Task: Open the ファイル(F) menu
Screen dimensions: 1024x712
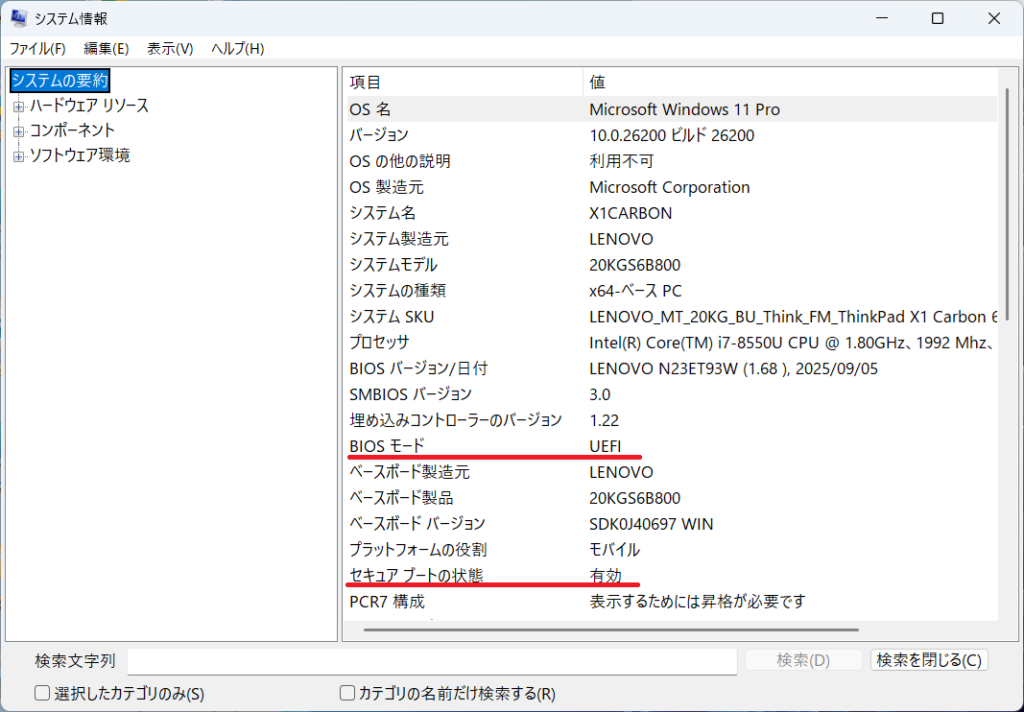Action: click(37, 48)
